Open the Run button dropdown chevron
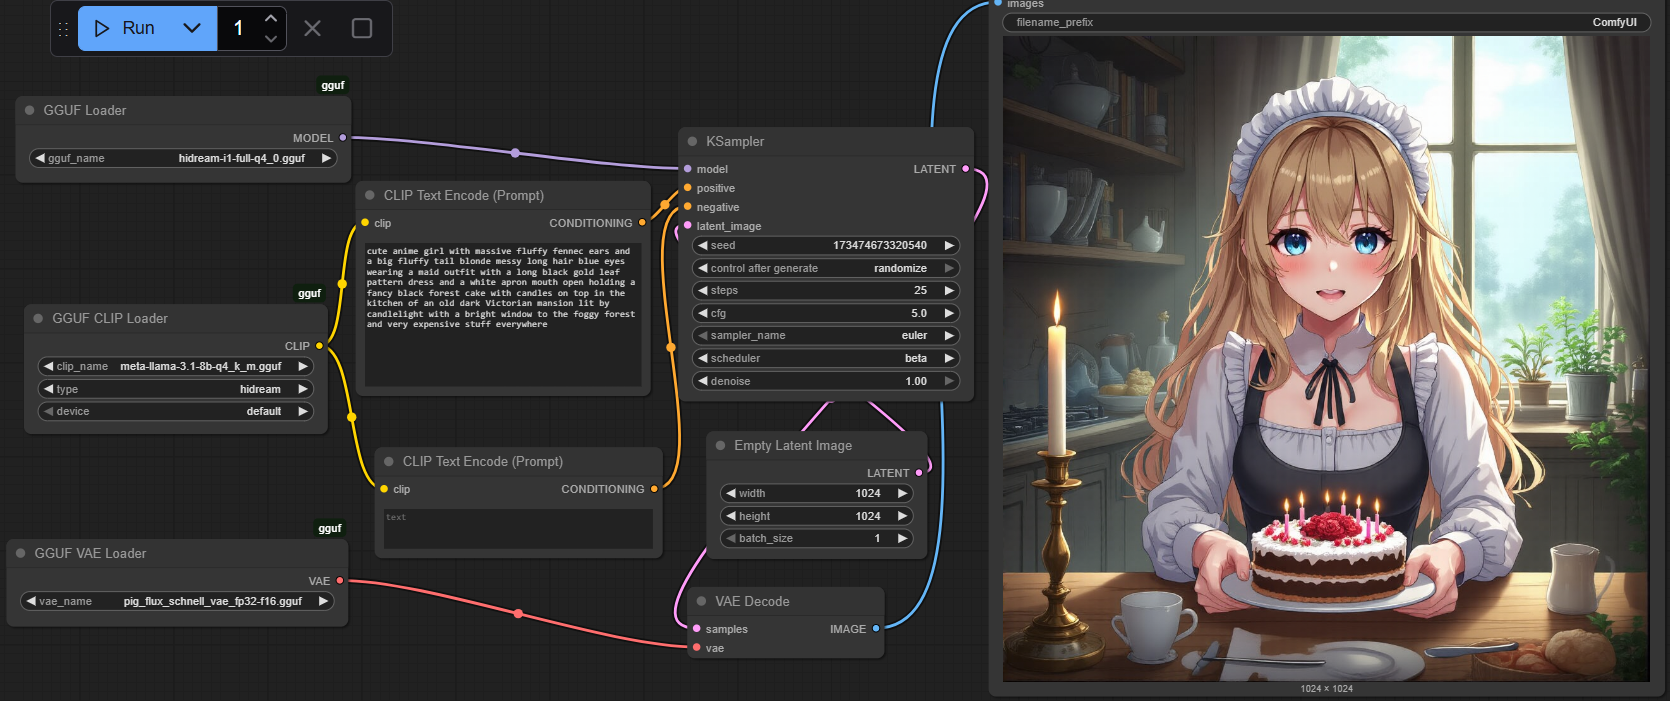 point(192,28)
